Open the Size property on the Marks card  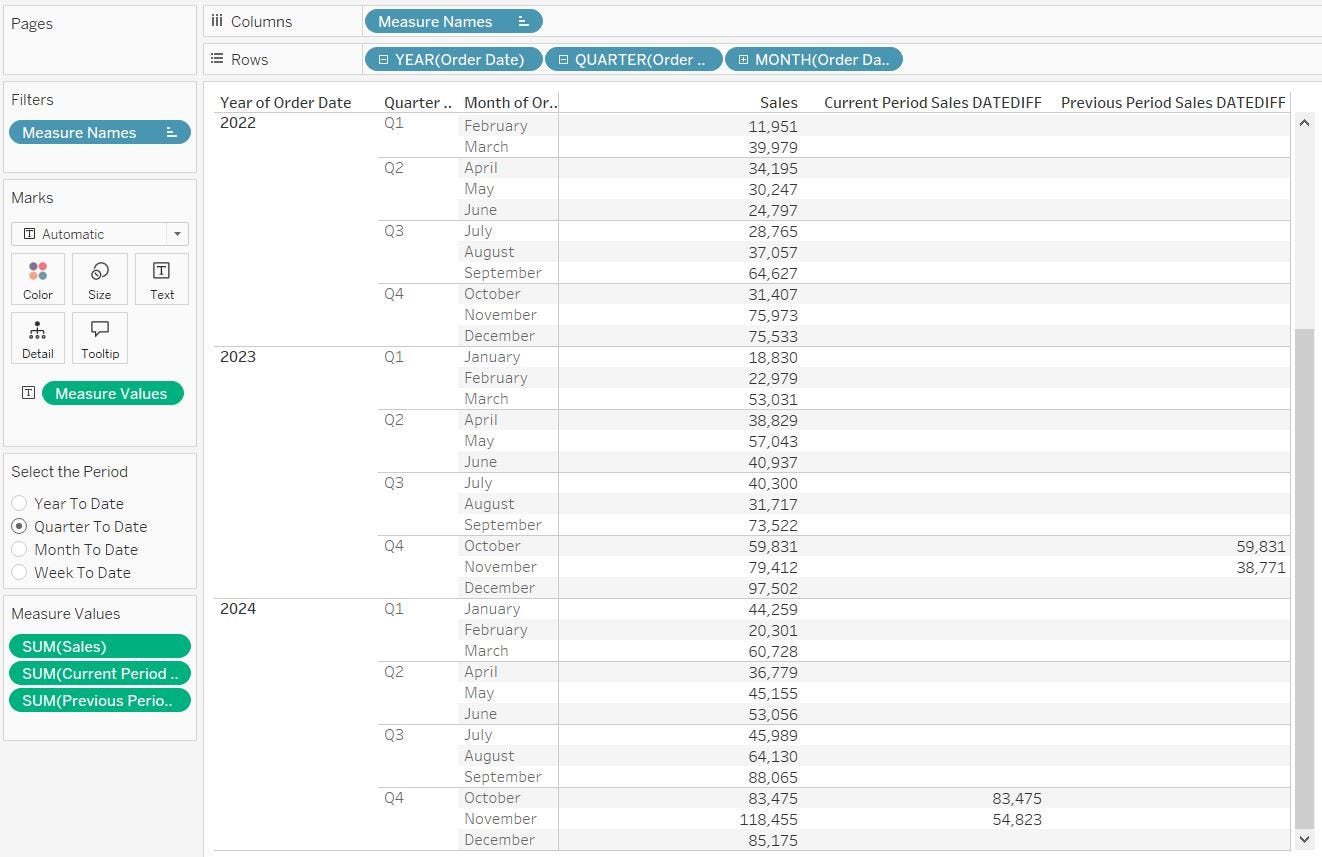coord(99,279)
